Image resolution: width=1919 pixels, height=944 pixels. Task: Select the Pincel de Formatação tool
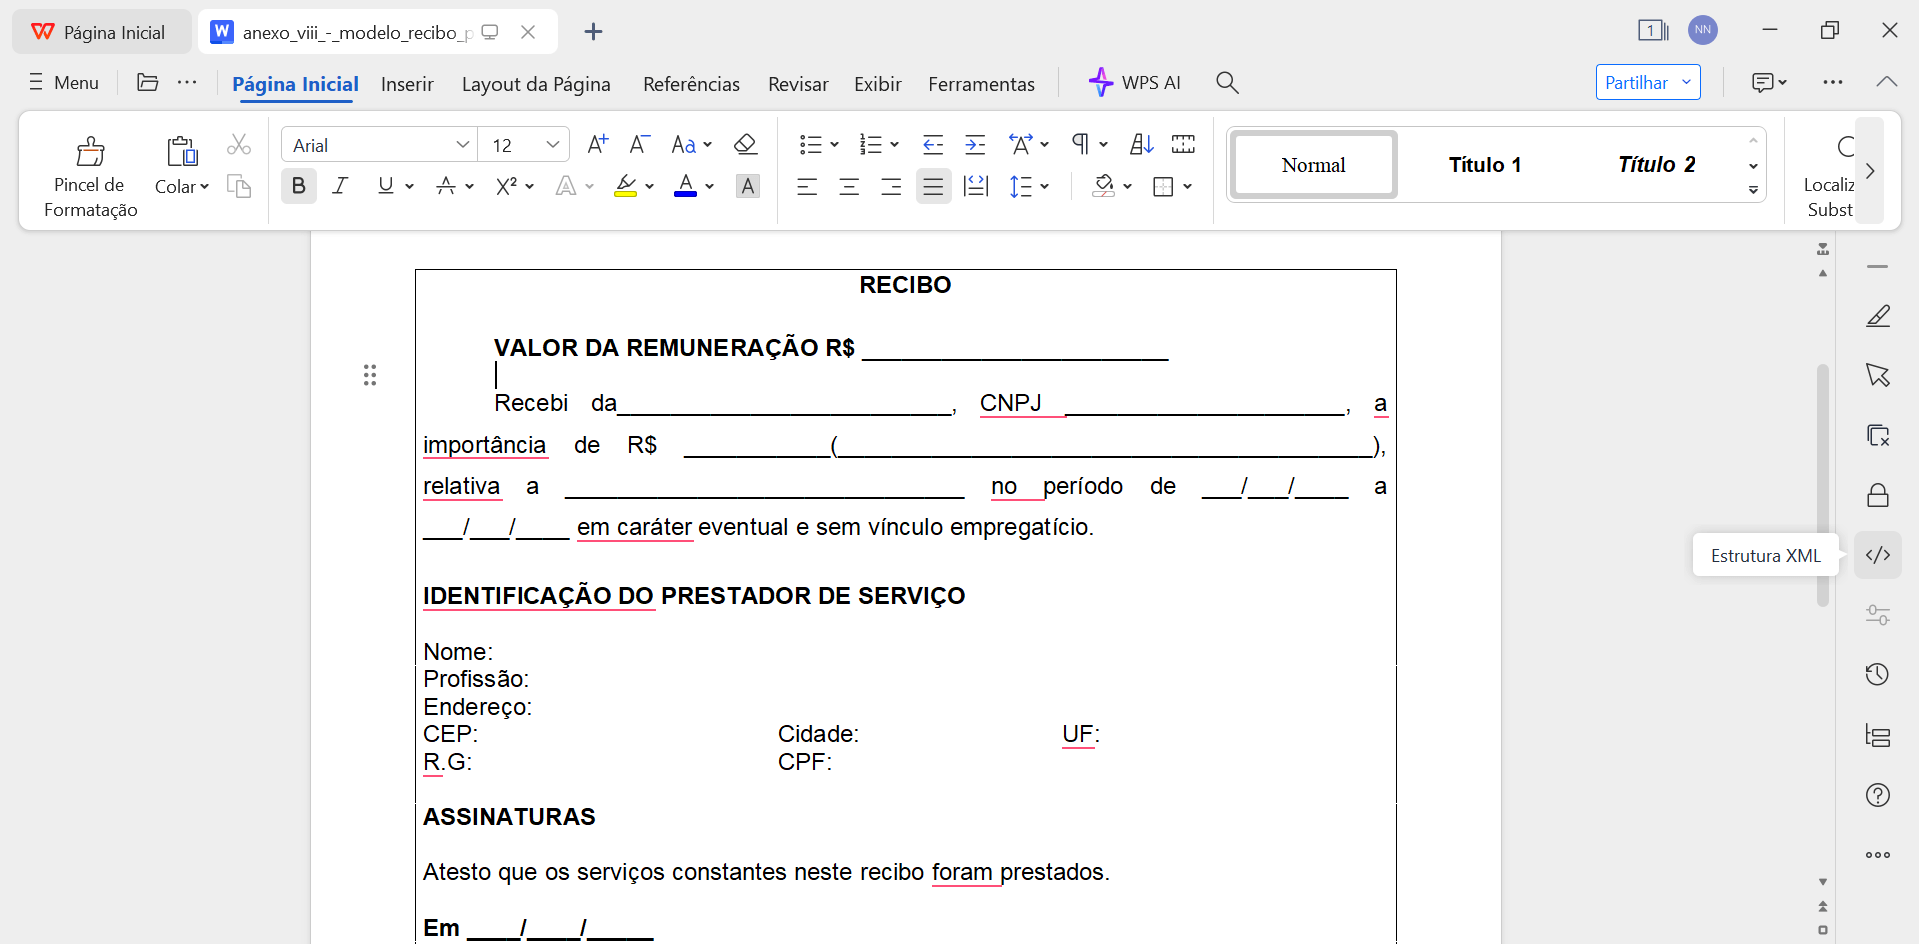[x=89, y=172]
